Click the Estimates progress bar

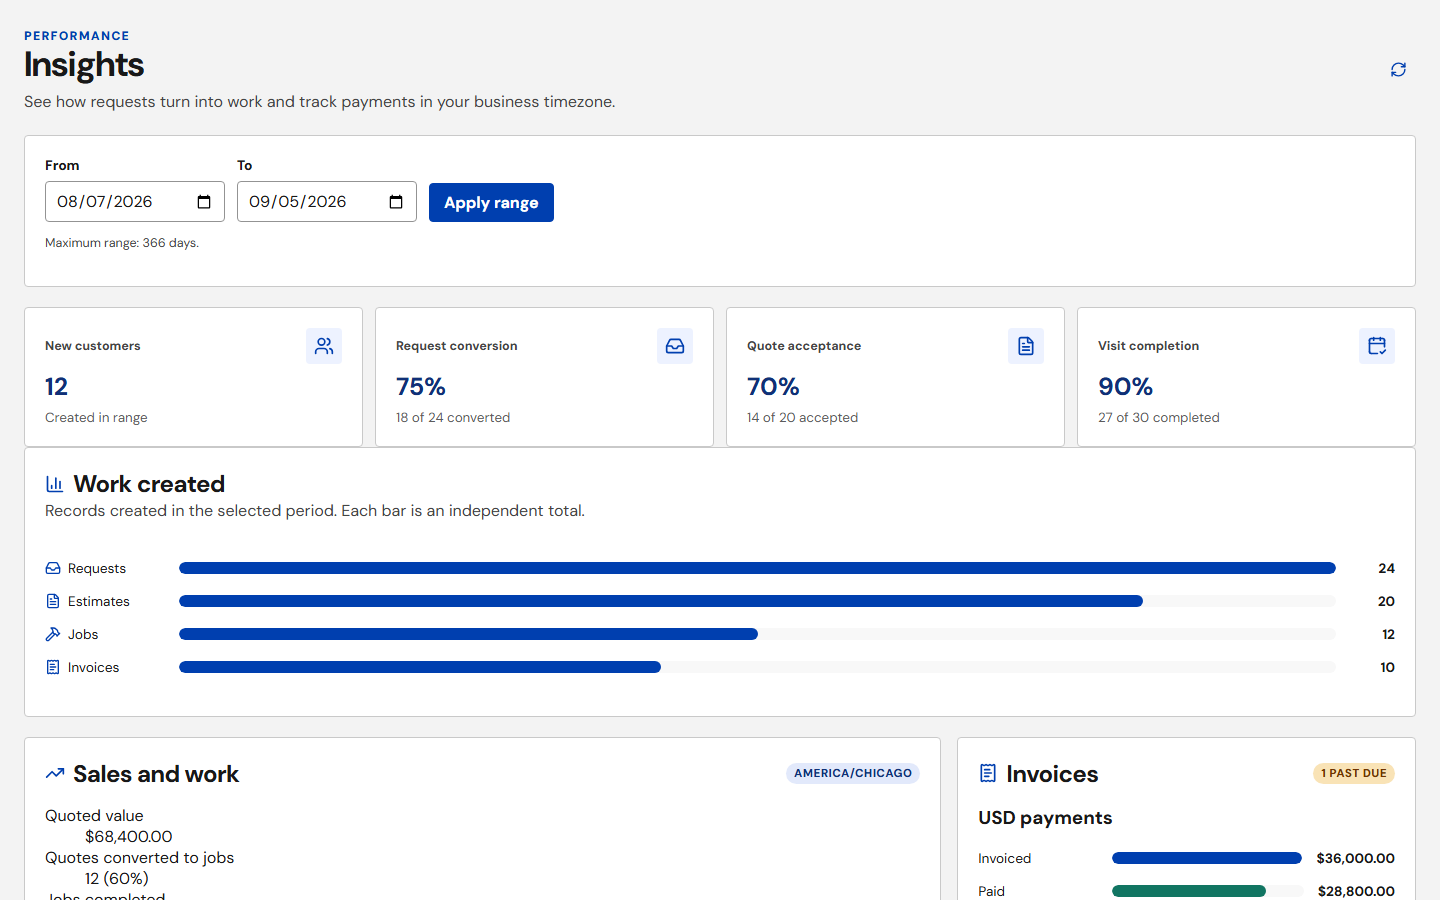click(x=757, y=601)
